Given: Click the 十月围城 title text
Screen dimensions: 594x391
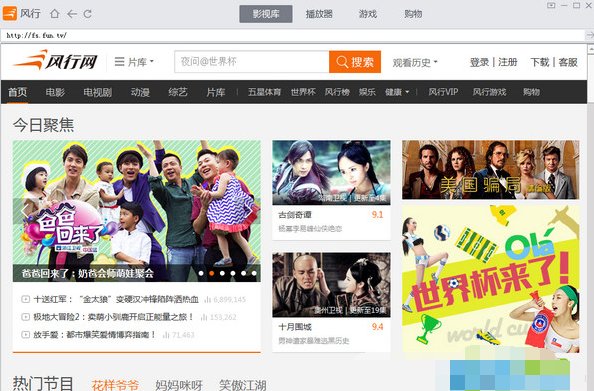Looking at the screenshot, I should coord(295,327).
